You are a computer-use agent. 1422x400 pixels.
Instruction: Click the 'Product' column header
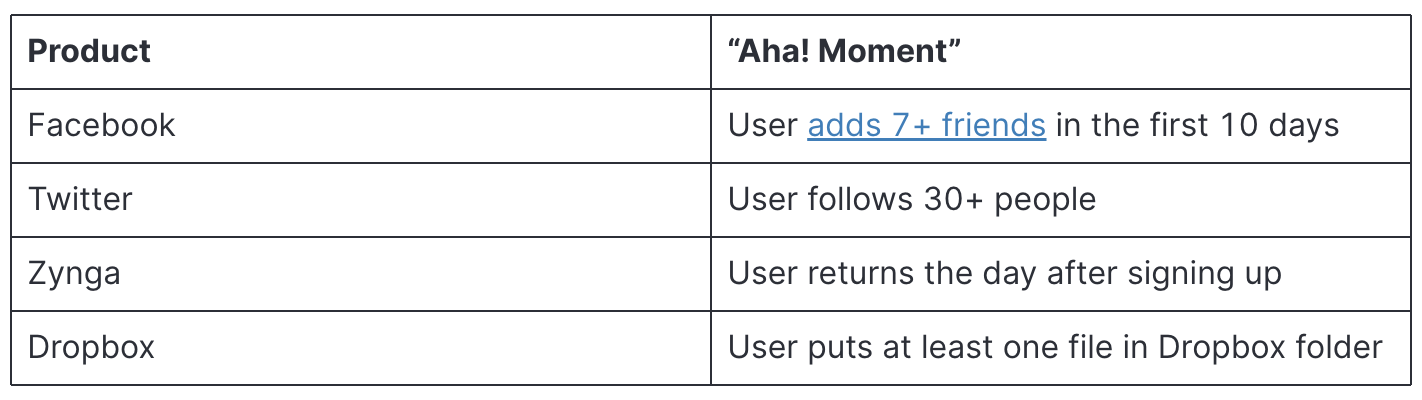pos(90,51)
